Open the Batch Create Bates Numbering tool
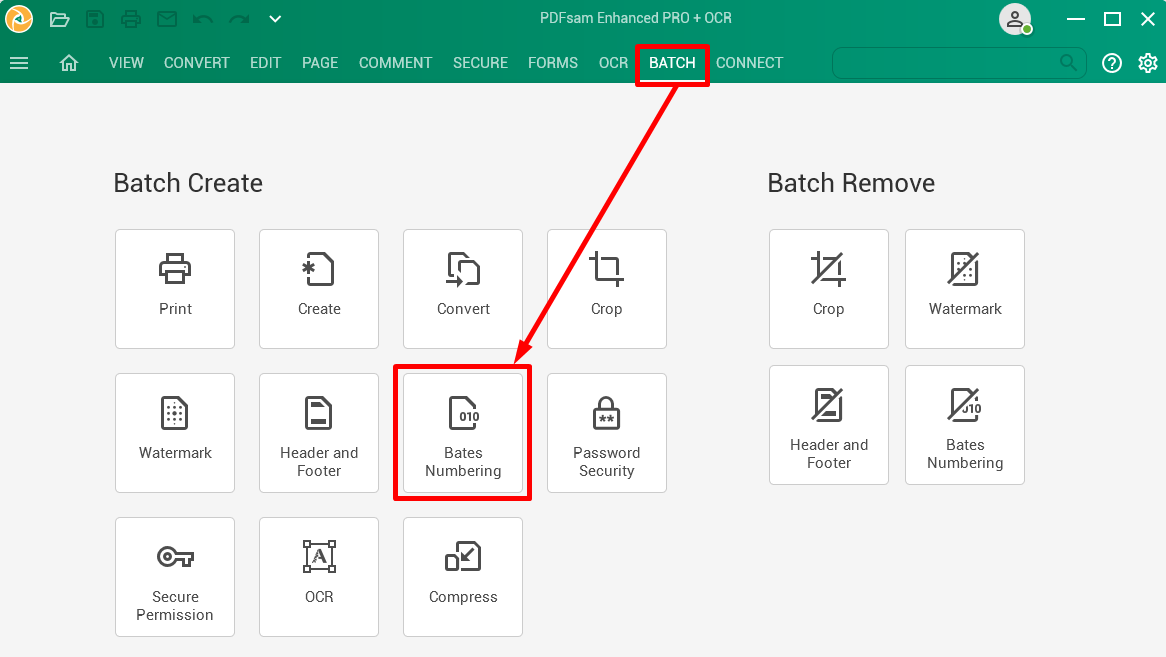Screen dimensions: 1166x657 [463, 433]
